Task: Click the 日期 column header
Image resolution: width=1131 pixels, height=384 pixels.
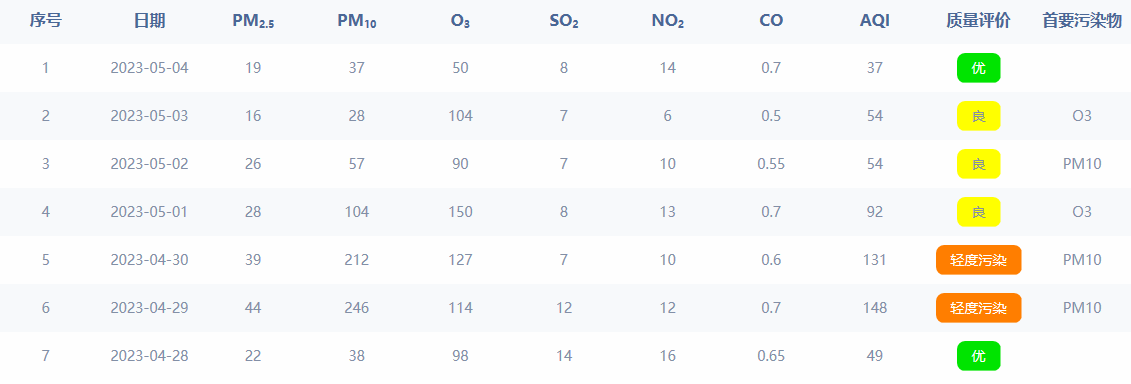Action: [149, 21]
